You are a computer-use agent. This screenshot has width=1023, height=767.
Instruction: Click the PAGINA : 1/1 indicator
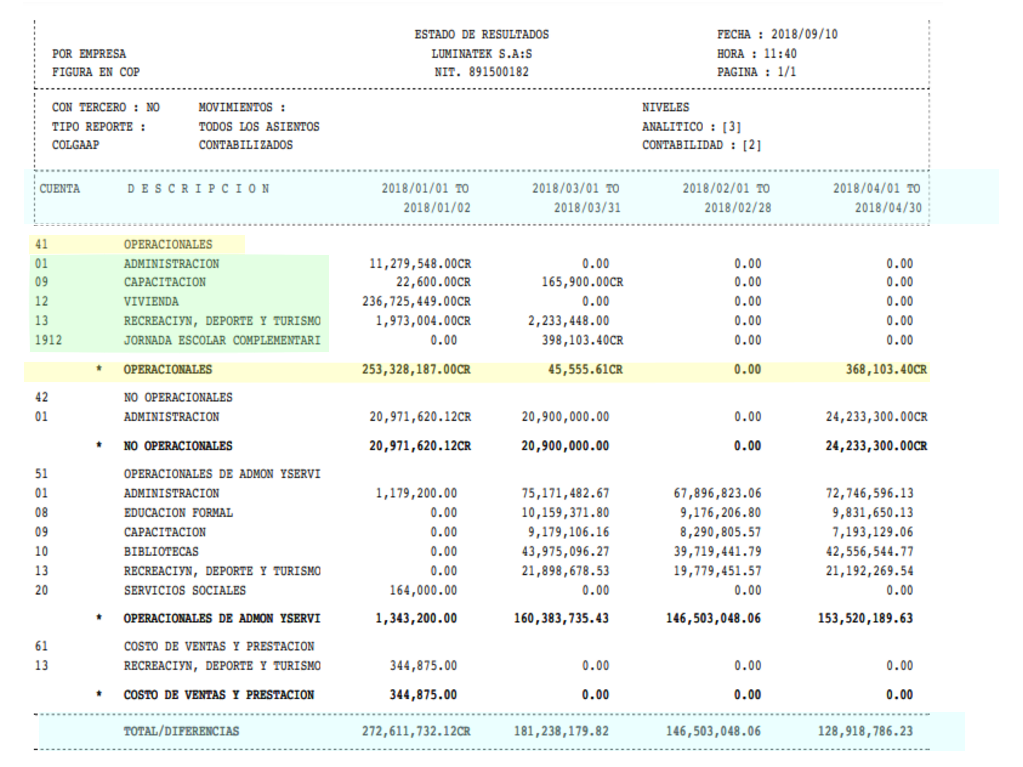[756, 73]
